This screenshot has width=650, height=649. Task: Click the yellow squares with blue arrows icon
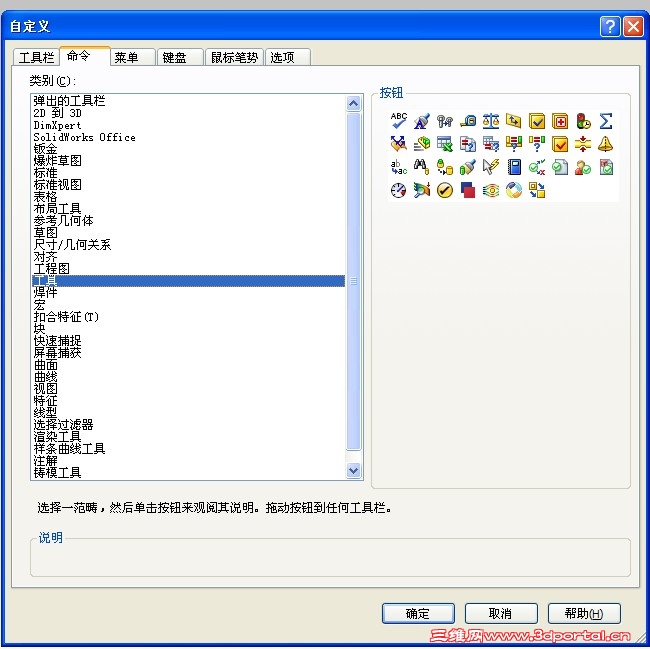(537, 190)
